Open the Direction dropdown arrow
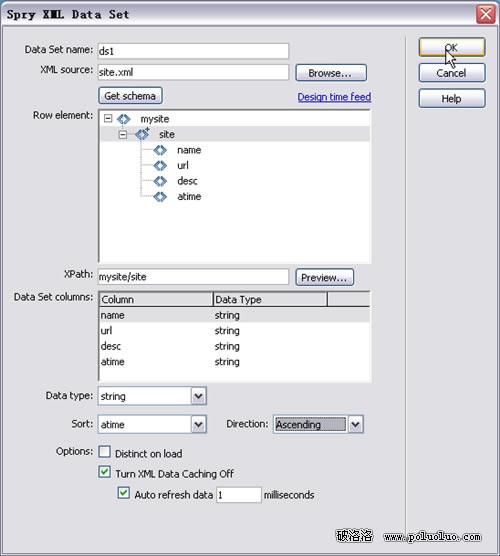This screenshot has height=556, width=500. click(355, 424)
